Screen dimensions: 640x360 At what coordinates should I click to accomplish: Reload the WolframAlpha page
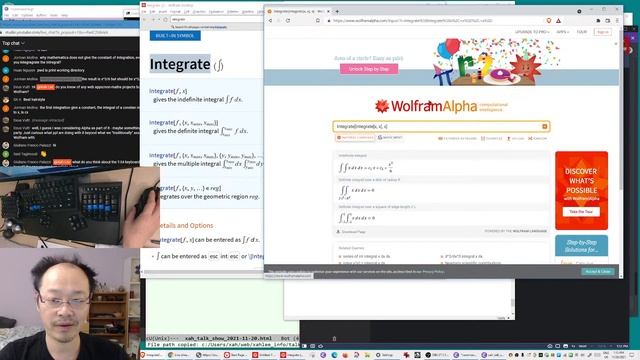pyautogui.click(x=288, y=20)
